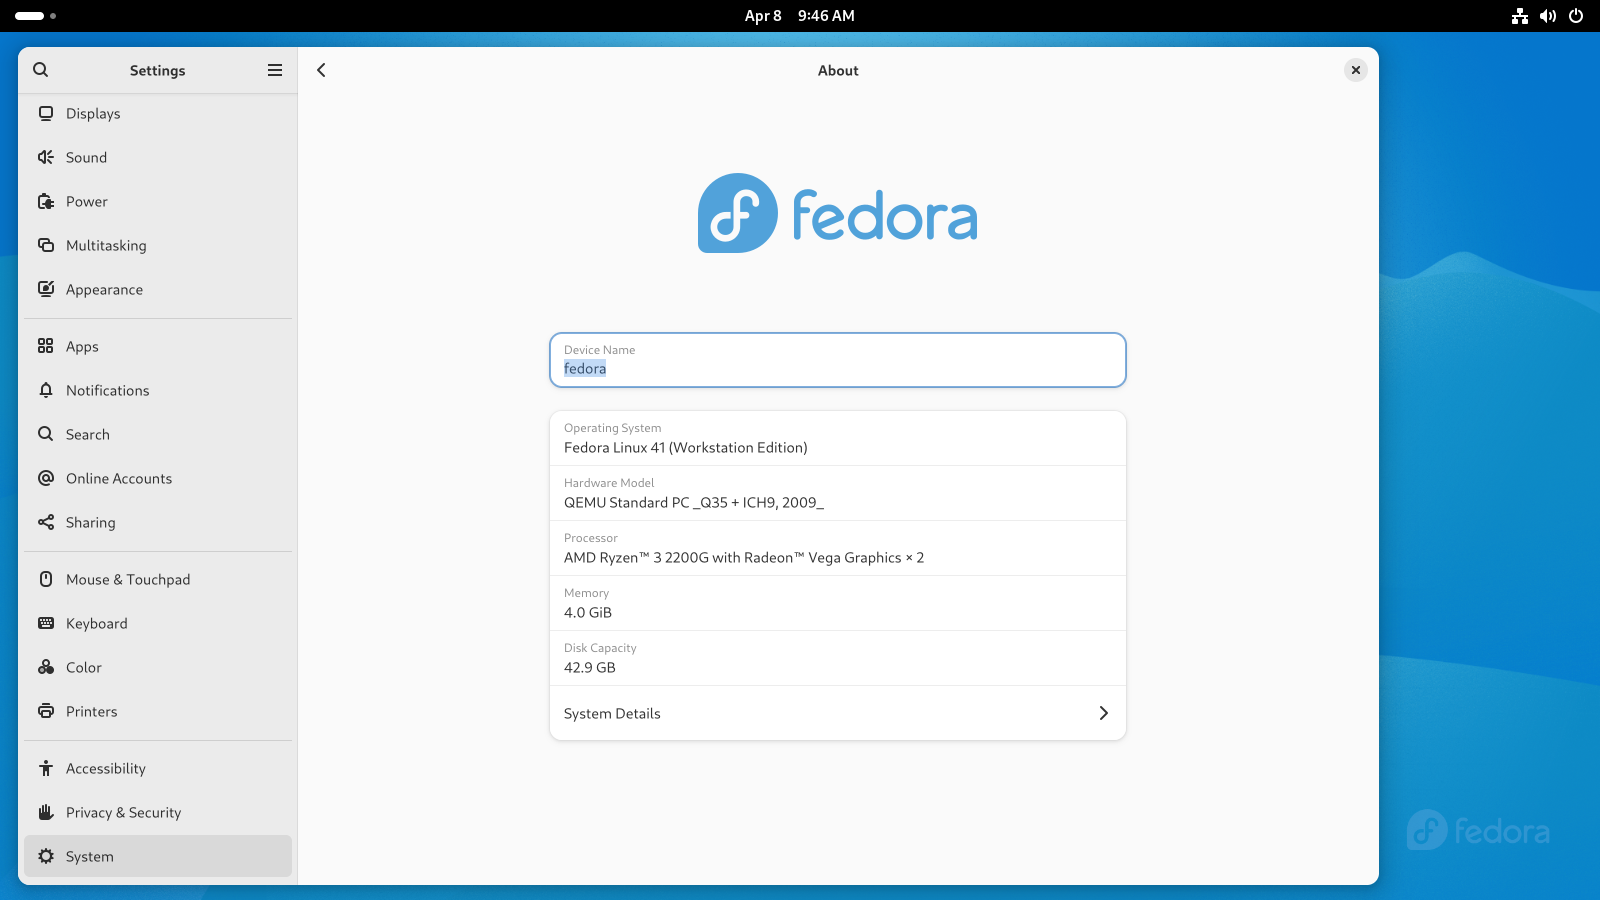Open the hamburger menu in Settings
Viewport: 1600px width, 900px height.
(x=274, y=70)
